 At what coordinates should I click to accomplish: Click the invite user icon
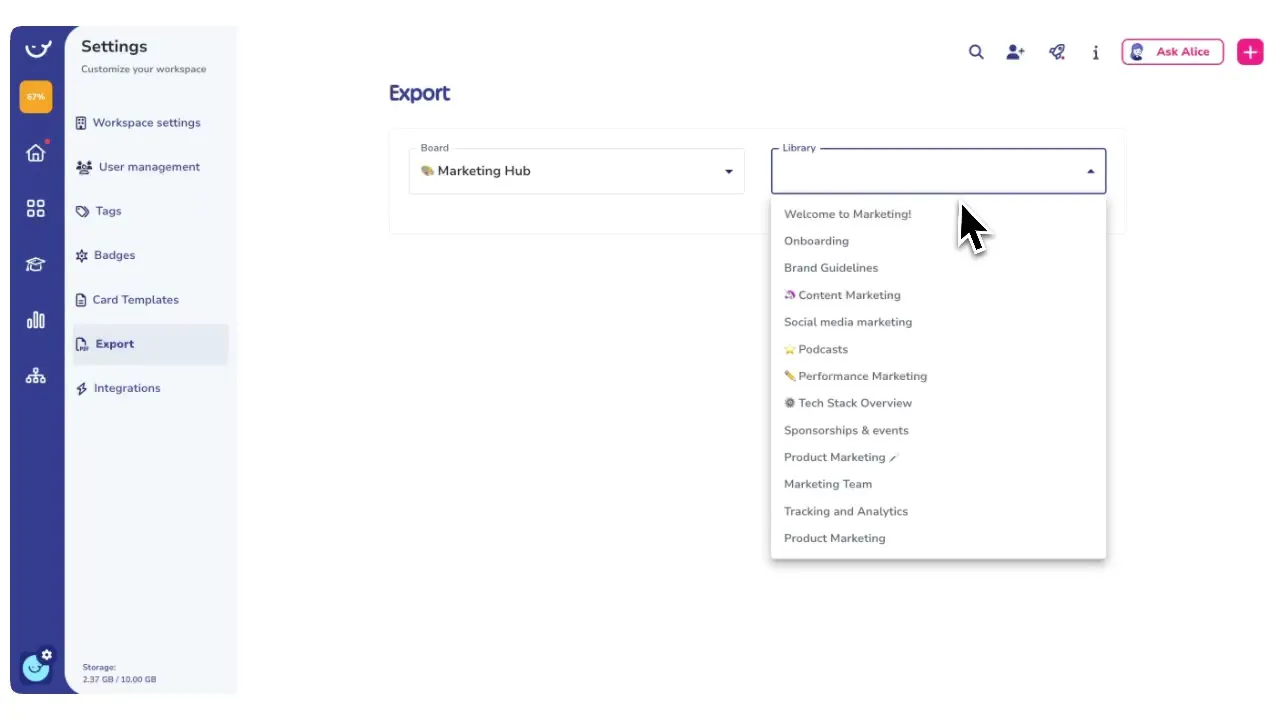click(x=1016, y=52)
